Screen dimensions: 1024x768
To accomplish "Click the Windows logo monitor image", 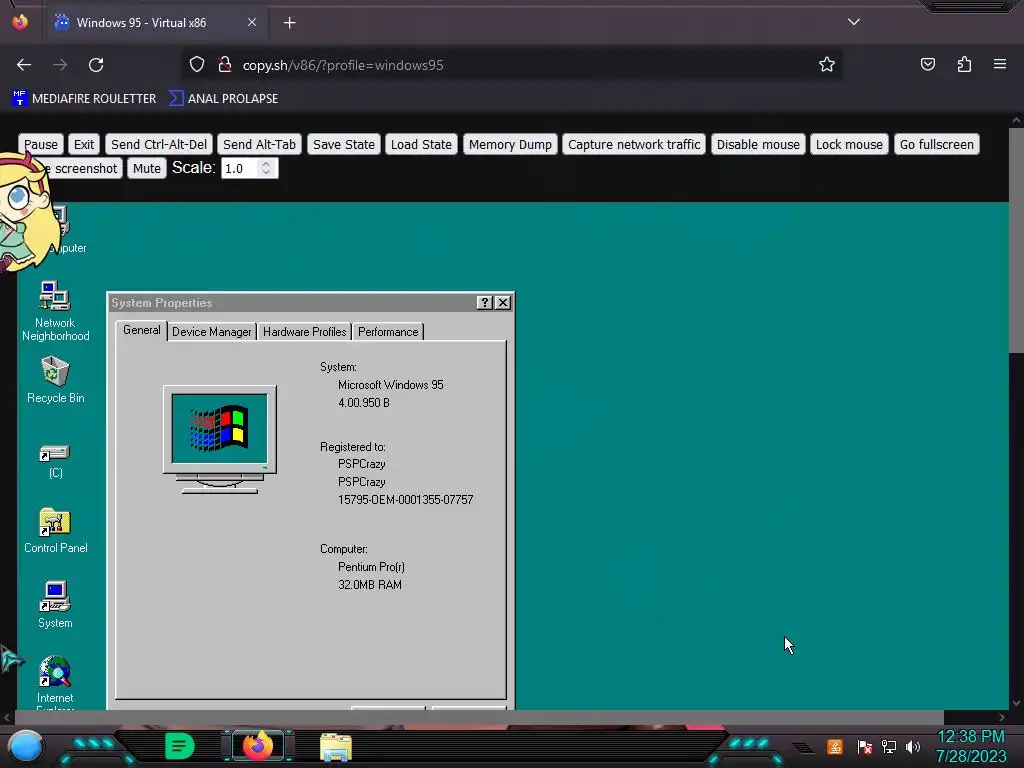I will [219, 440].
